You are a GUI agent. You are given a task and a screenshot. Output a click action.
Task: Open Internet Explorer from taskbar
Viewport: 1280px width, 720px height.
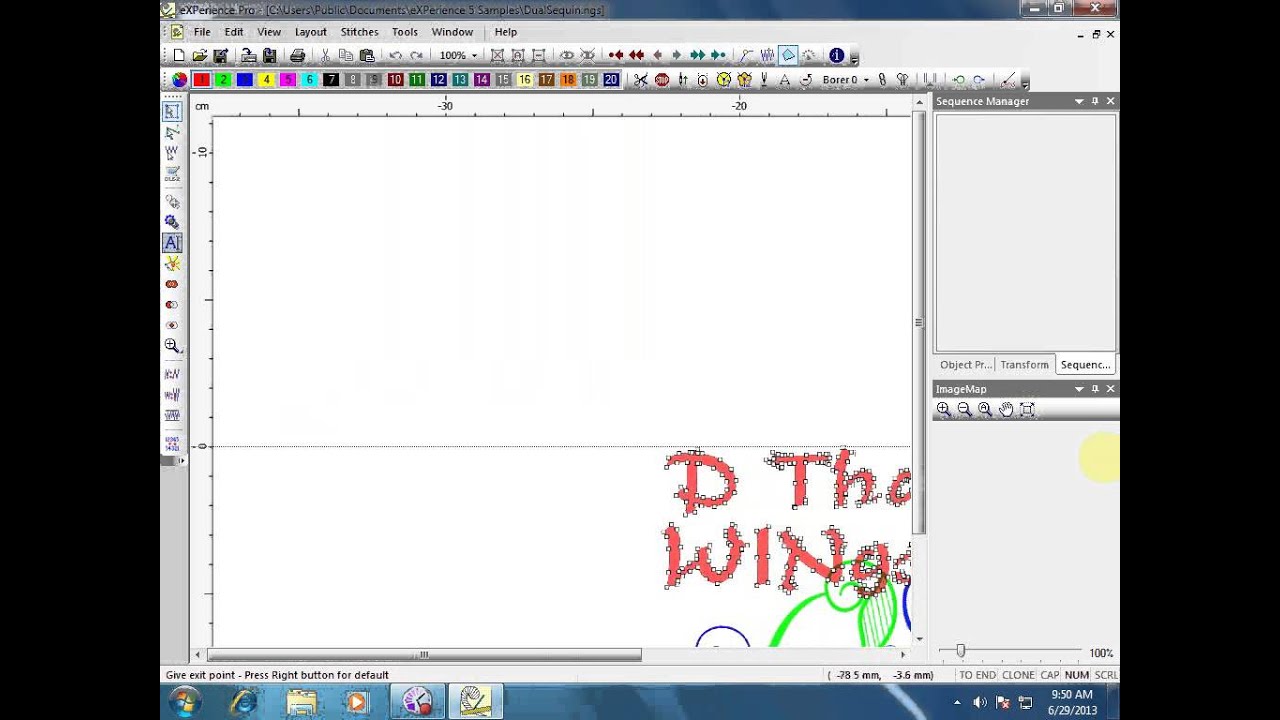click(243, 703)
